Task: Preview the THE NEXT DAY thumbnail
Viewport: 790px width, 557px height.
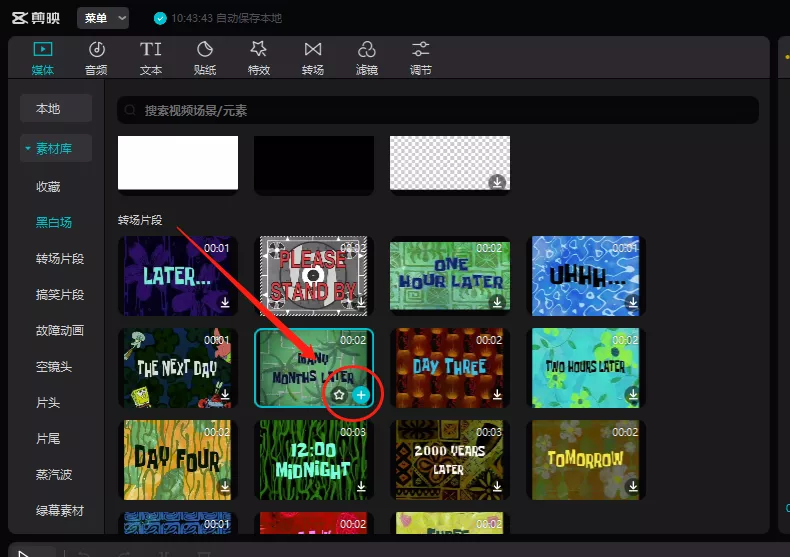Action: [x=178, y=368]
